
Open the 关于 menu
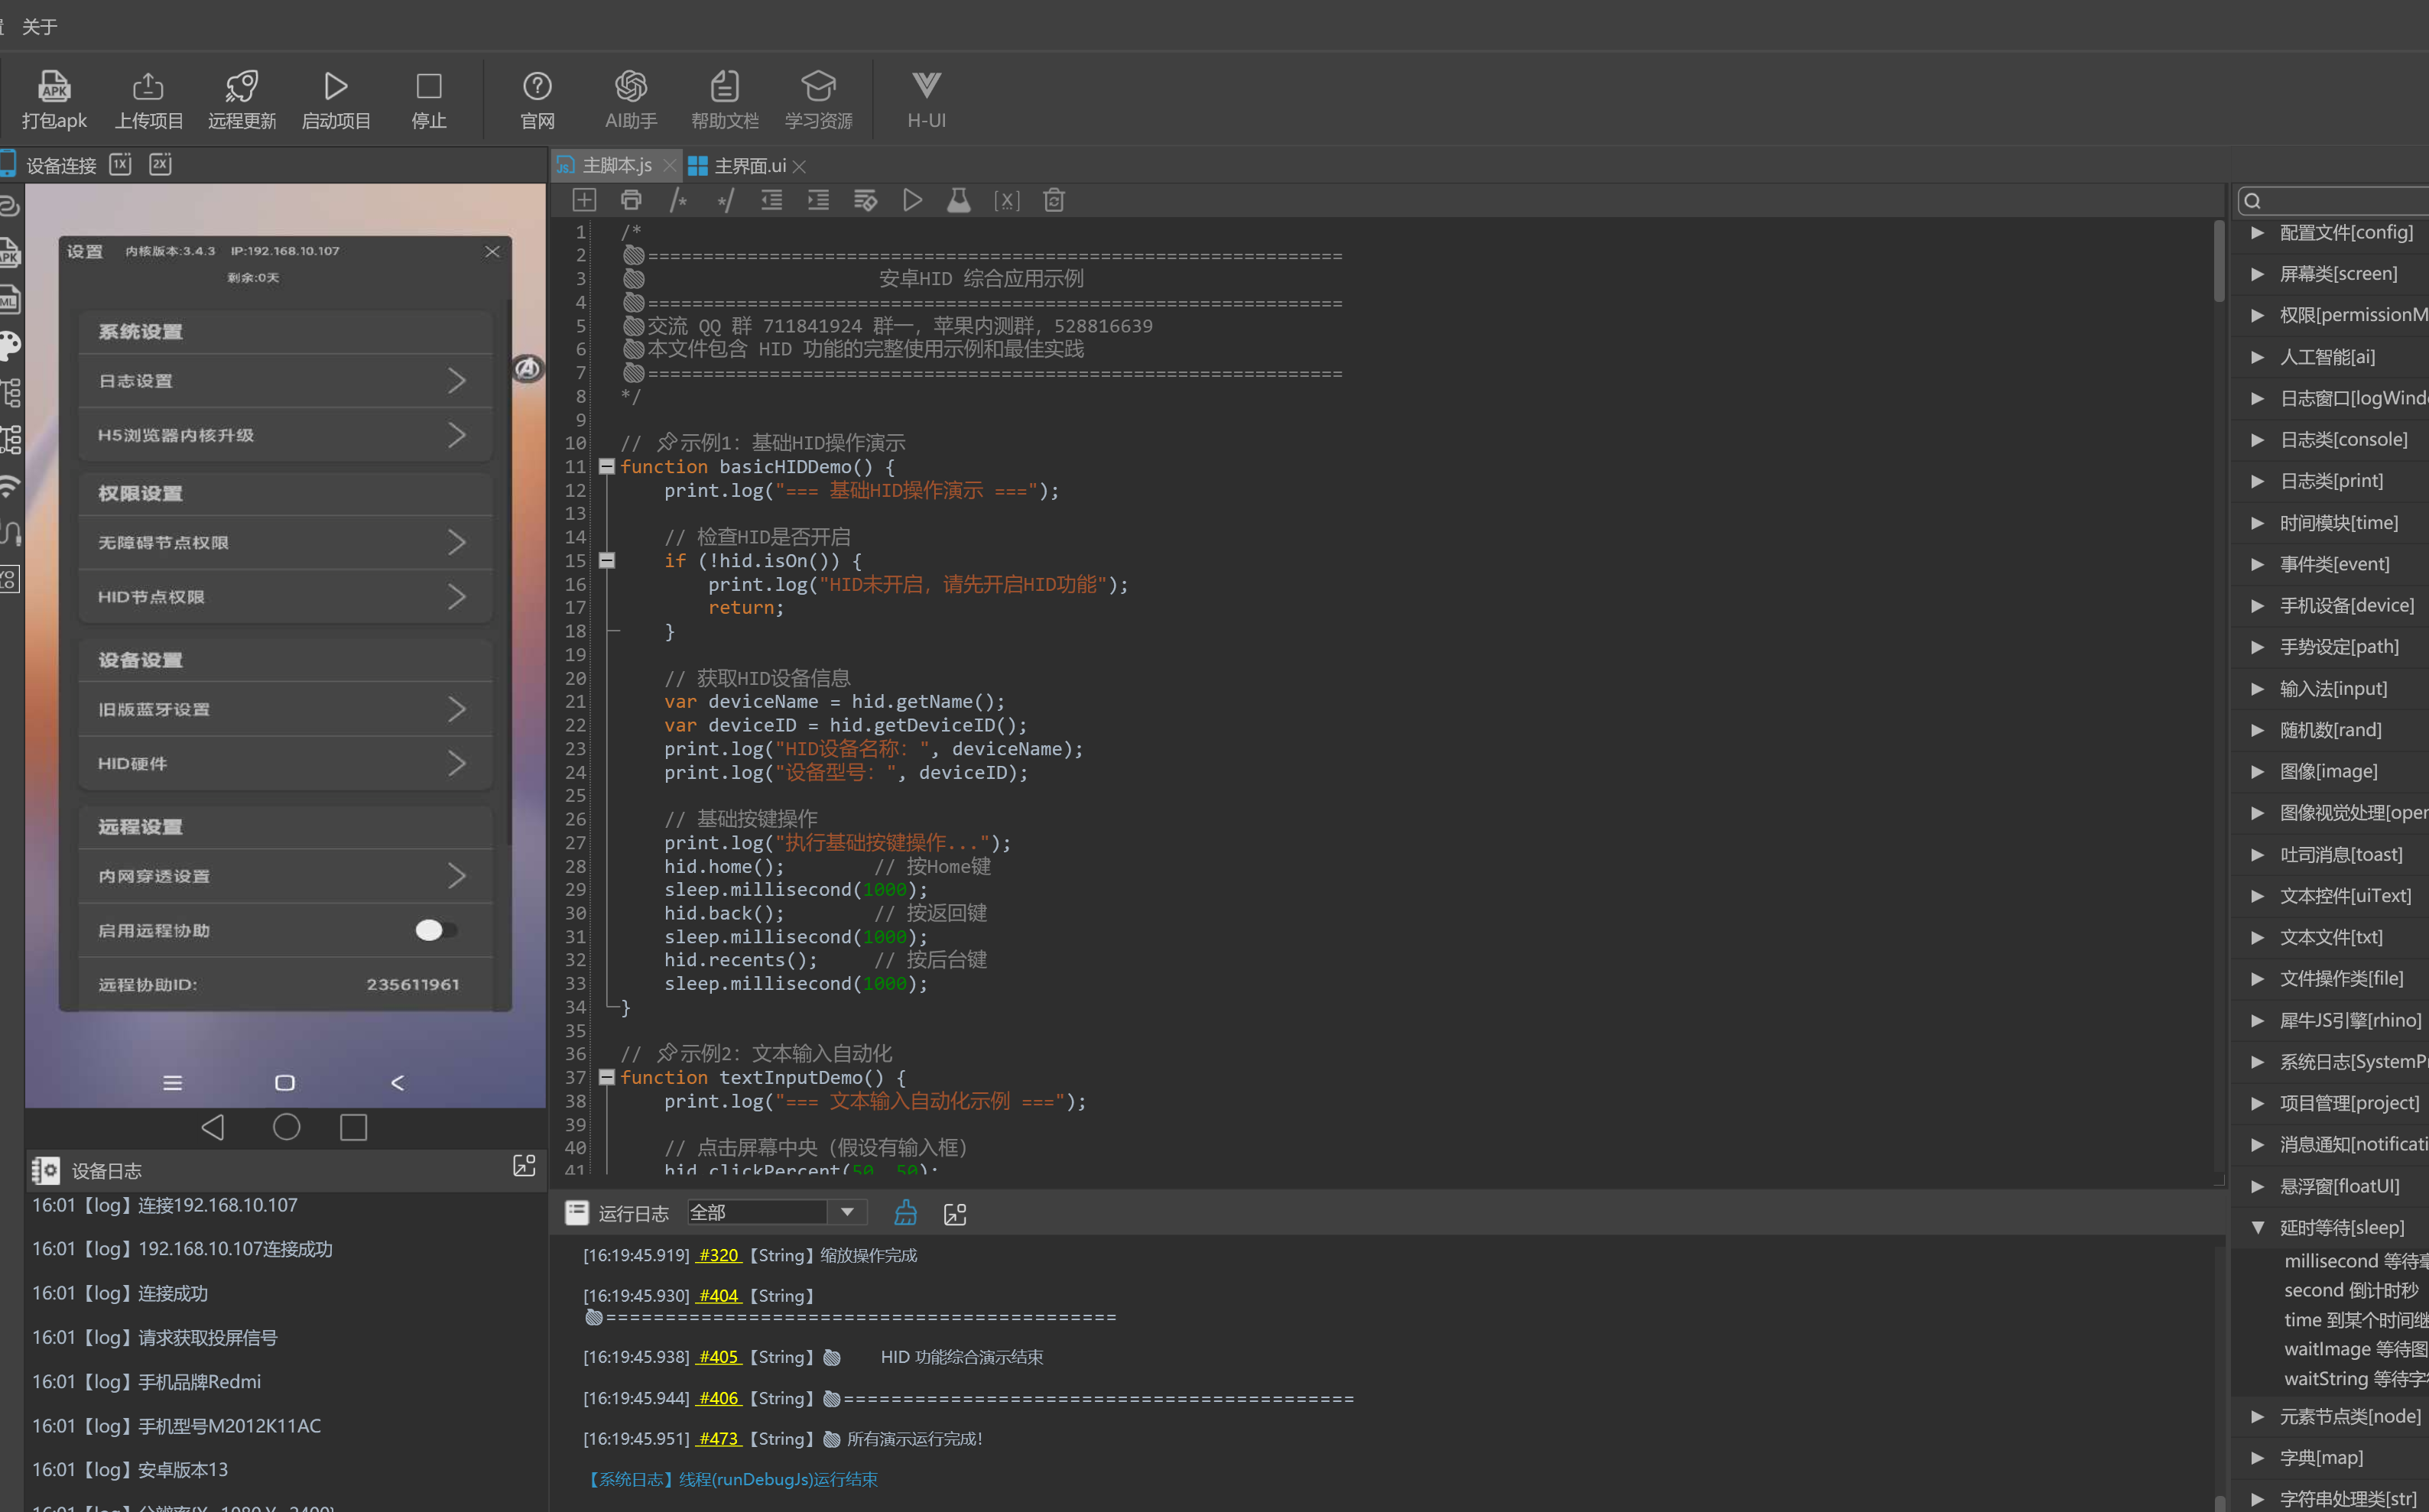tap(40, 26)
